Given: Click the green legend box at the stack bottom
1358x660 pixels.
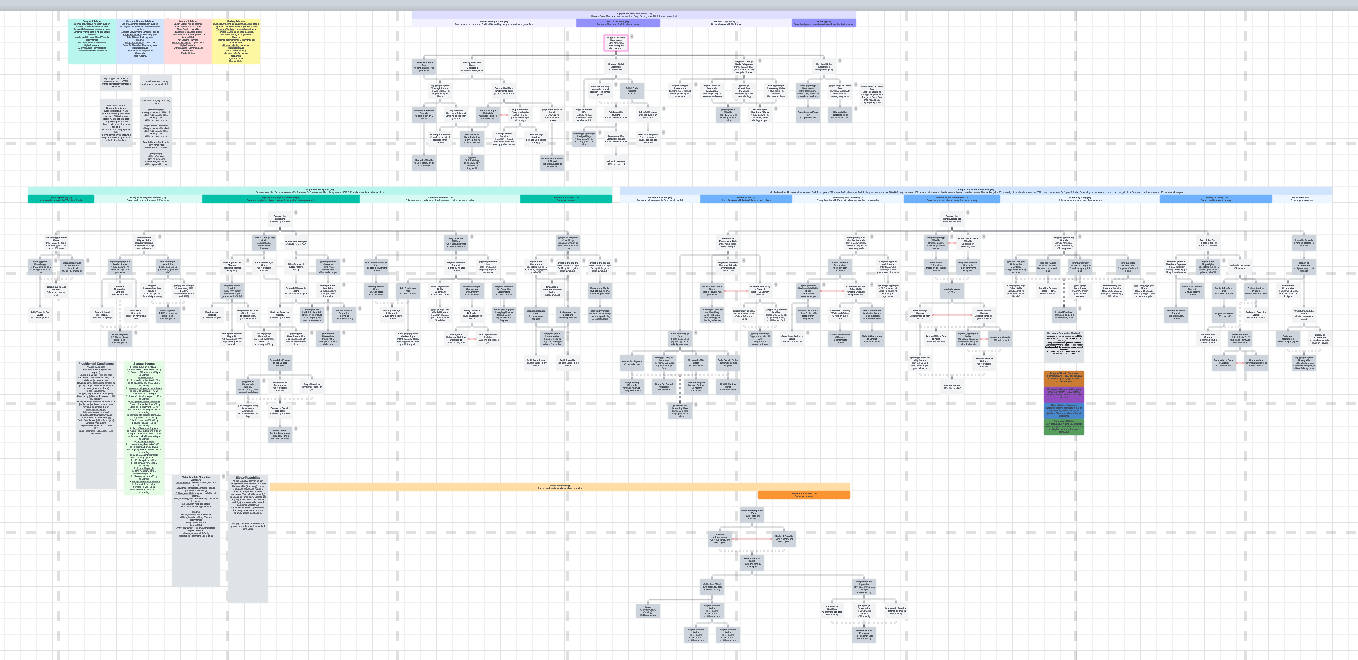Looking at the screenshot, I should click(1064, 427).
